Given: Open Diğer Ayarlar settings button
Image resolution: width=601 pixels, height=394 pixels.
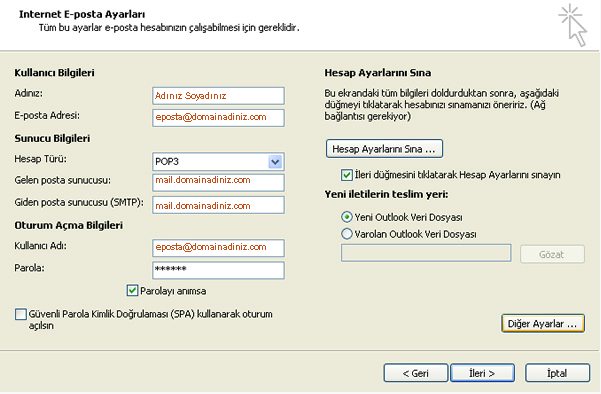Looking at the screenshot, I should tap(543, 324).
